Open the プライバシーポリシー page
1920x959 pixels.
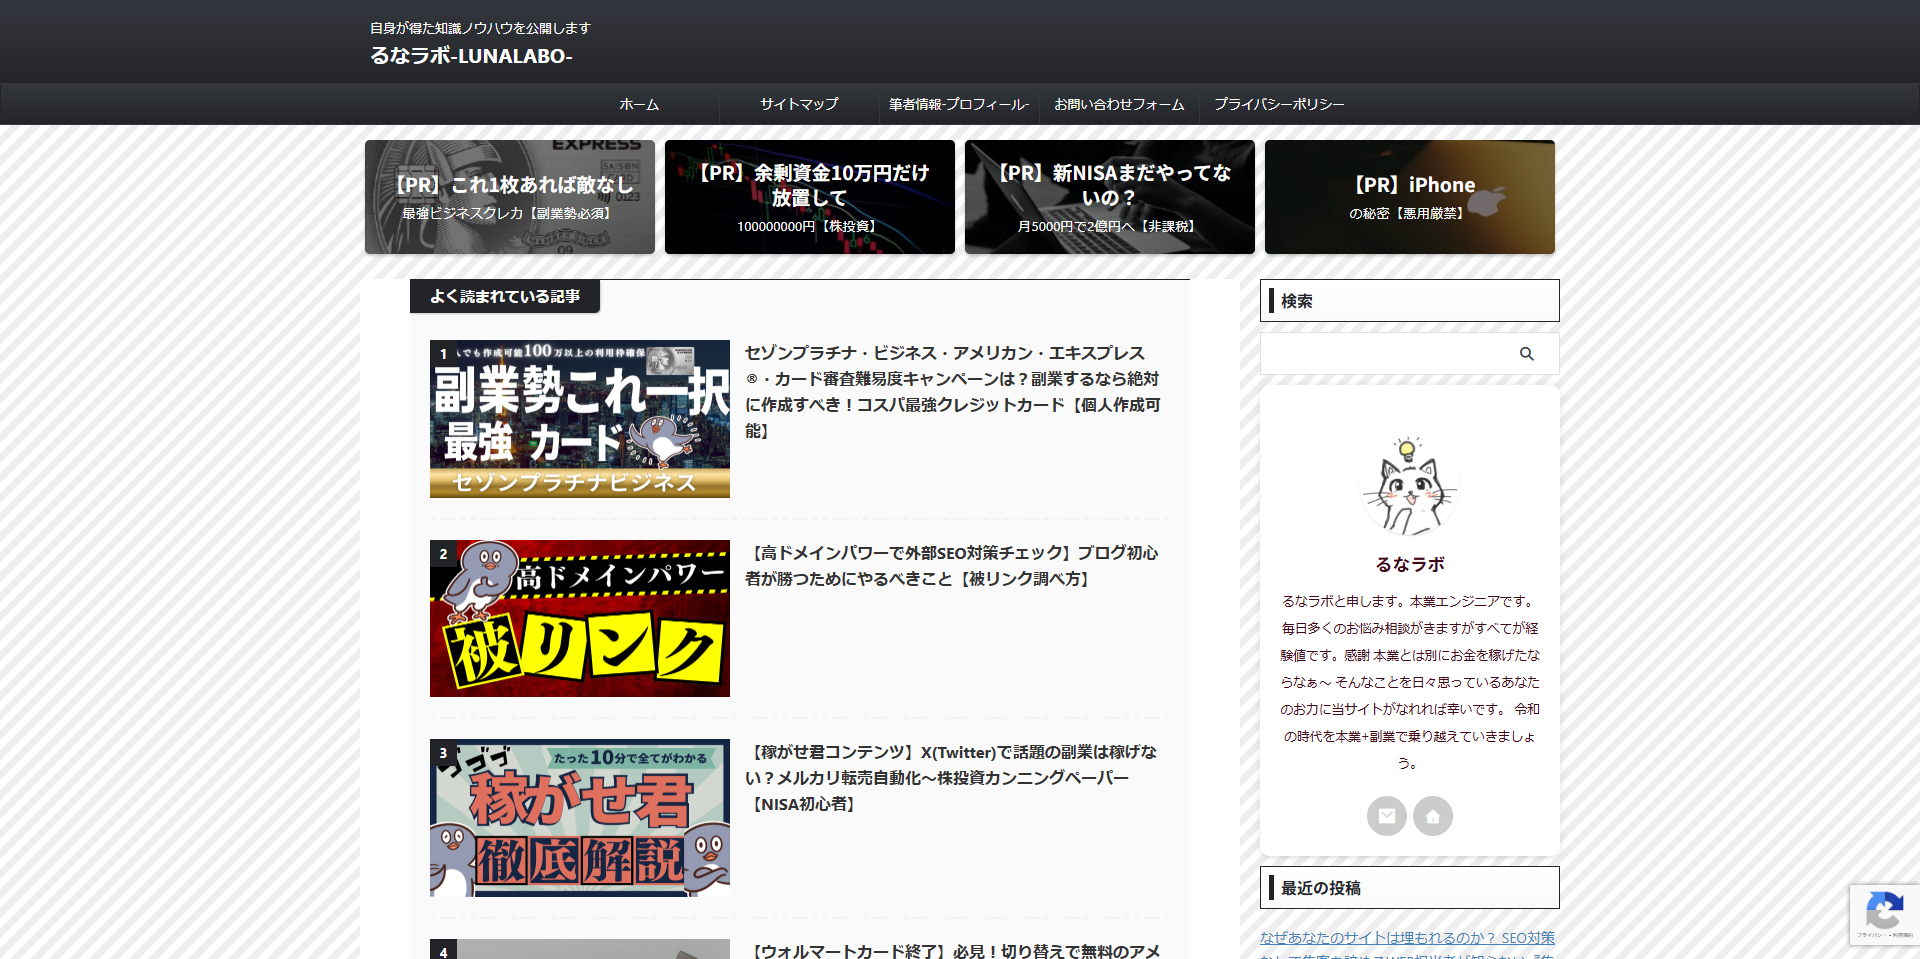tap(1279, 104)
